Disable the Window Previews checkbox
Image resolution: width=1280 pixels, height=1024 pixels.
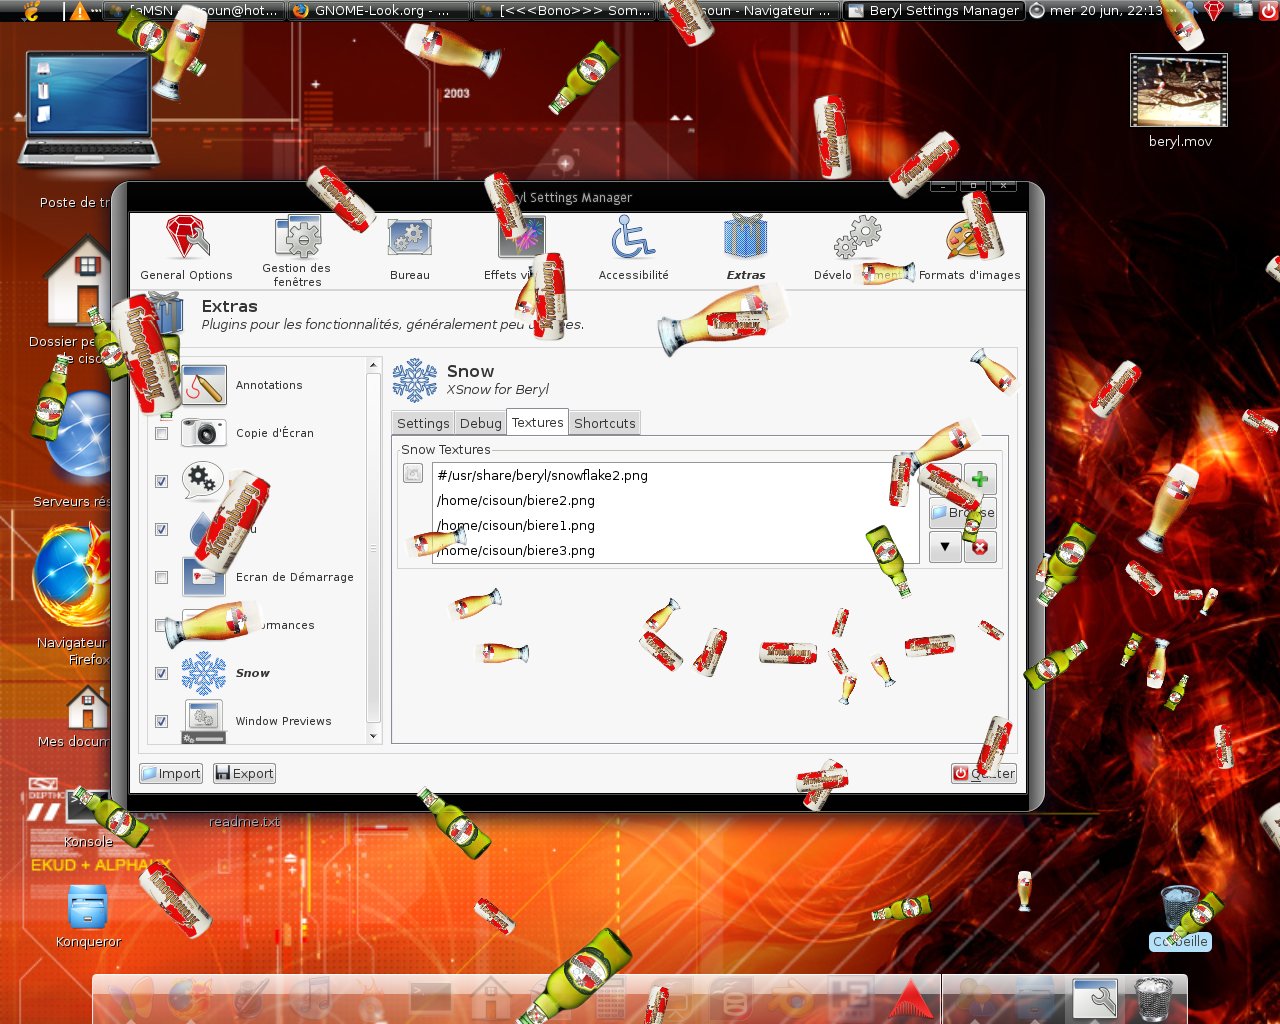click(x=161, y=722)
